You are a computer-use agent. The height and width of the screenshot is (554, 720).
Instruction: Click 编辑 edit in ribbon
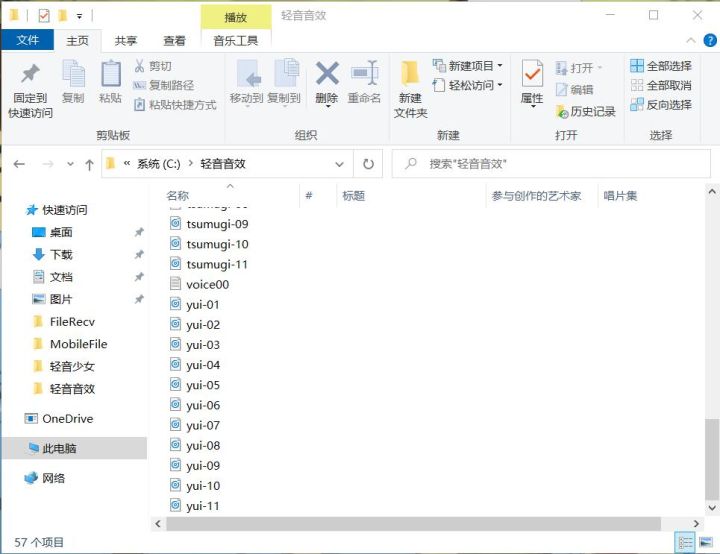tap(575, 90)
